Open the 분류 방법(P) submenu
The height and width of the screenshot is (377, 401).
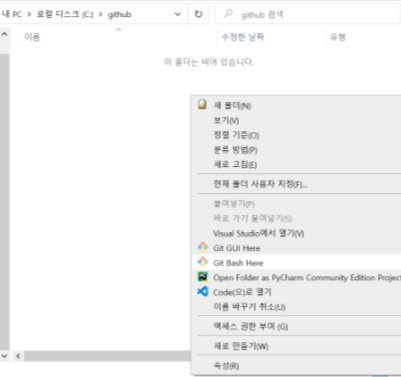(x=297, y=149)
